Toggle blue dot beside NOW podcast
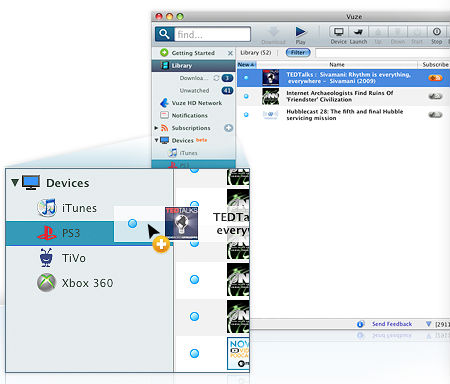 point(194,353)
